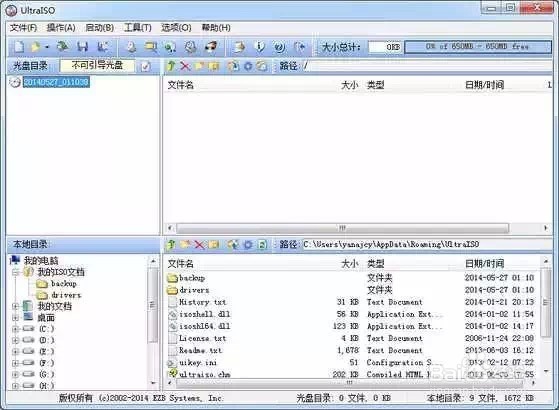Screen dimensions: 559x410
Task: Sort local files by 大小 column
Action: coord(350,263)
